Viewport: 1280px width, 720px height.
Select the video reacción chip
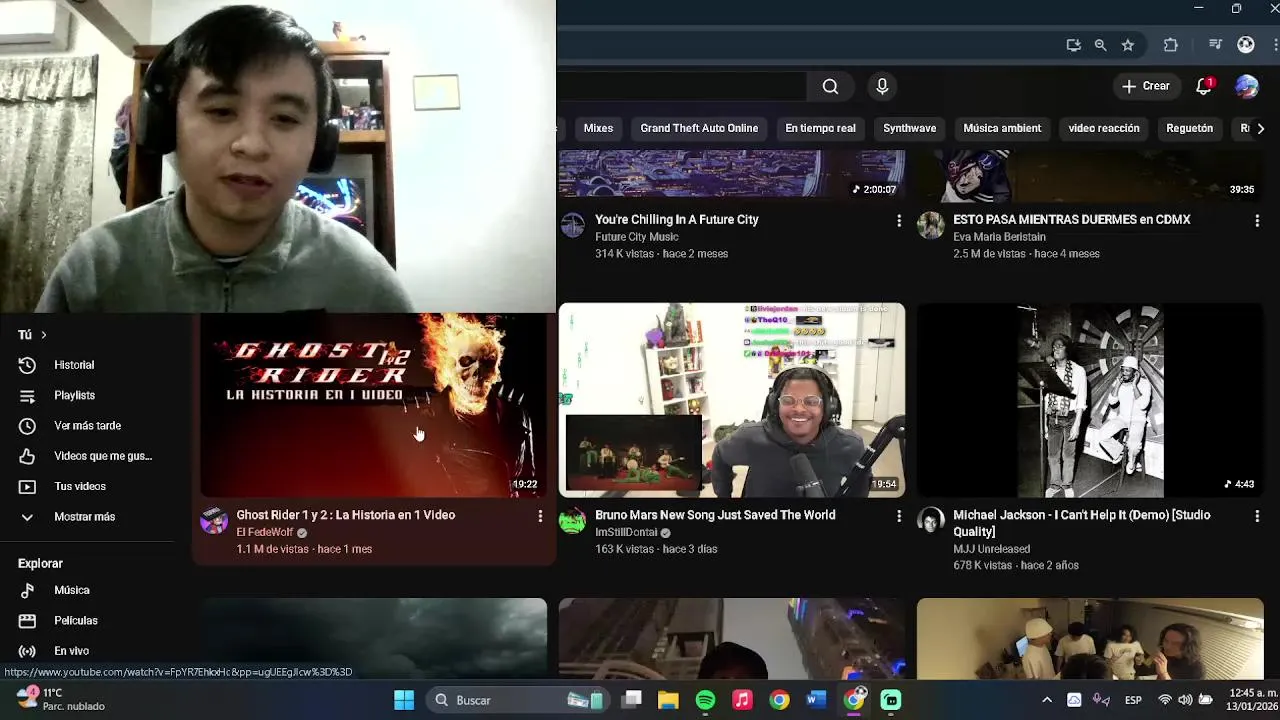point(1104,128)
